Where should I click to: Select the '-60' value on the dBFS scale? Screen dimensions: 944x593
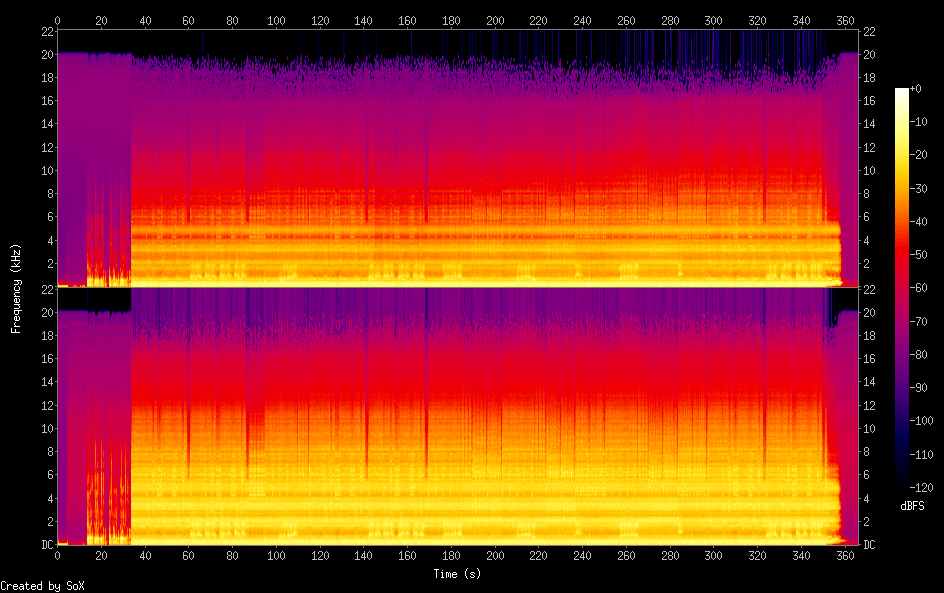point(919,288)
